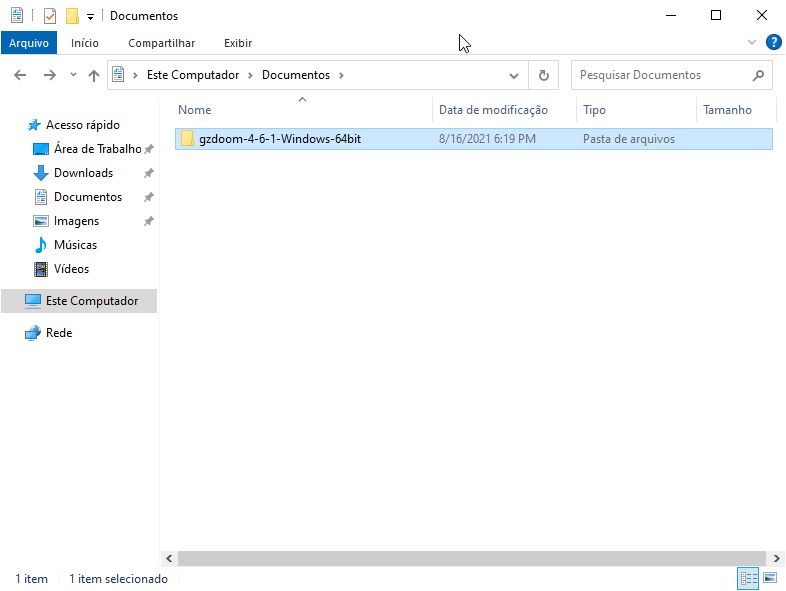Click the gzdoom folder icon

coord(187,138)
